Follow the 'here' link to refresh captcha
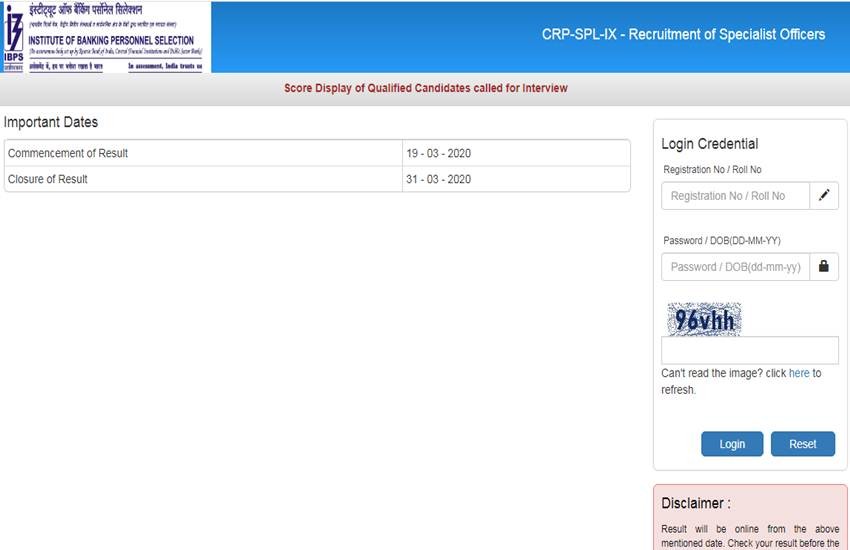The width and height of the screenshot is (850, 550). (x=799, y=373)
